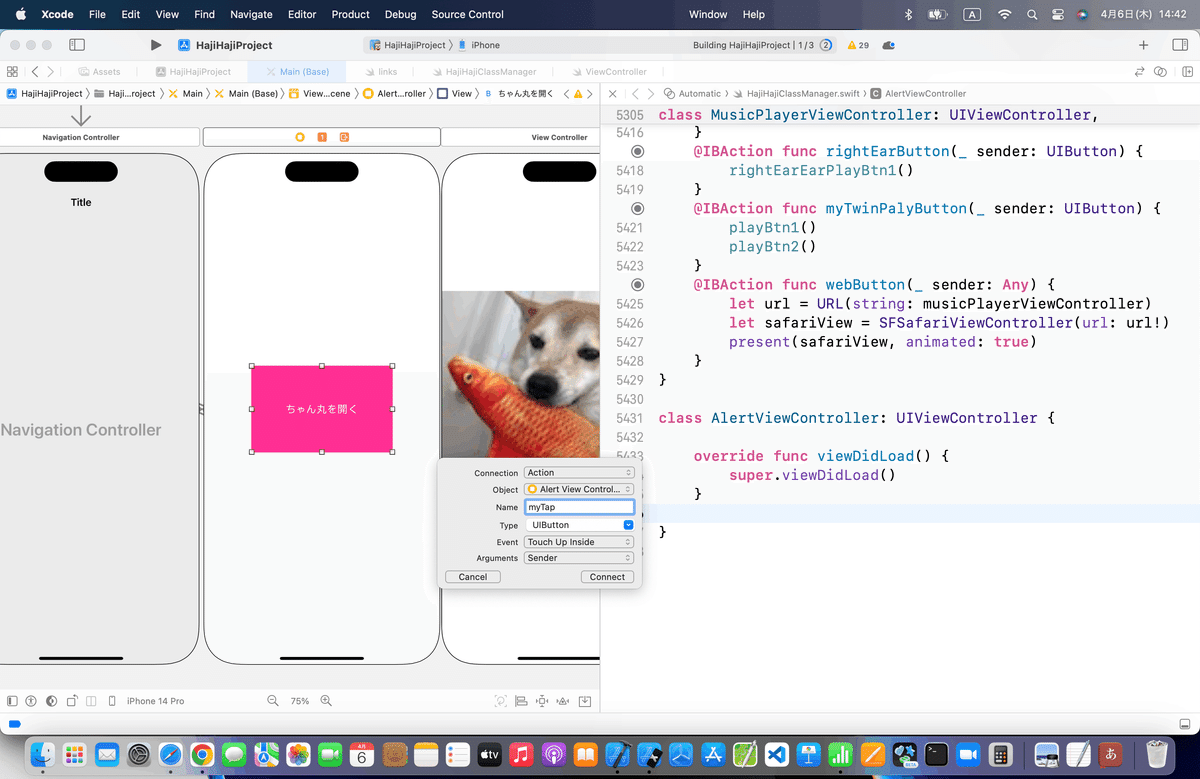Go back in the storyboard editor history
This screenshot has width=1200, height=779.
click(x=35, y=72)
